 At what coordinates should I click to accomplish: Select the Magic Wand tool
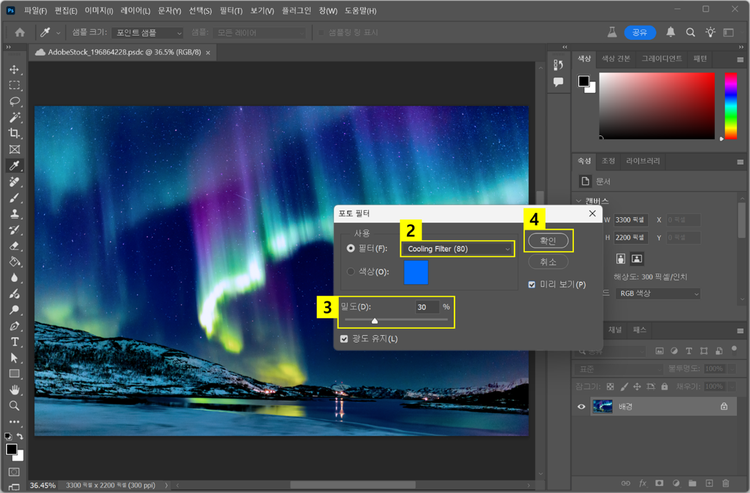pos(14,118)
